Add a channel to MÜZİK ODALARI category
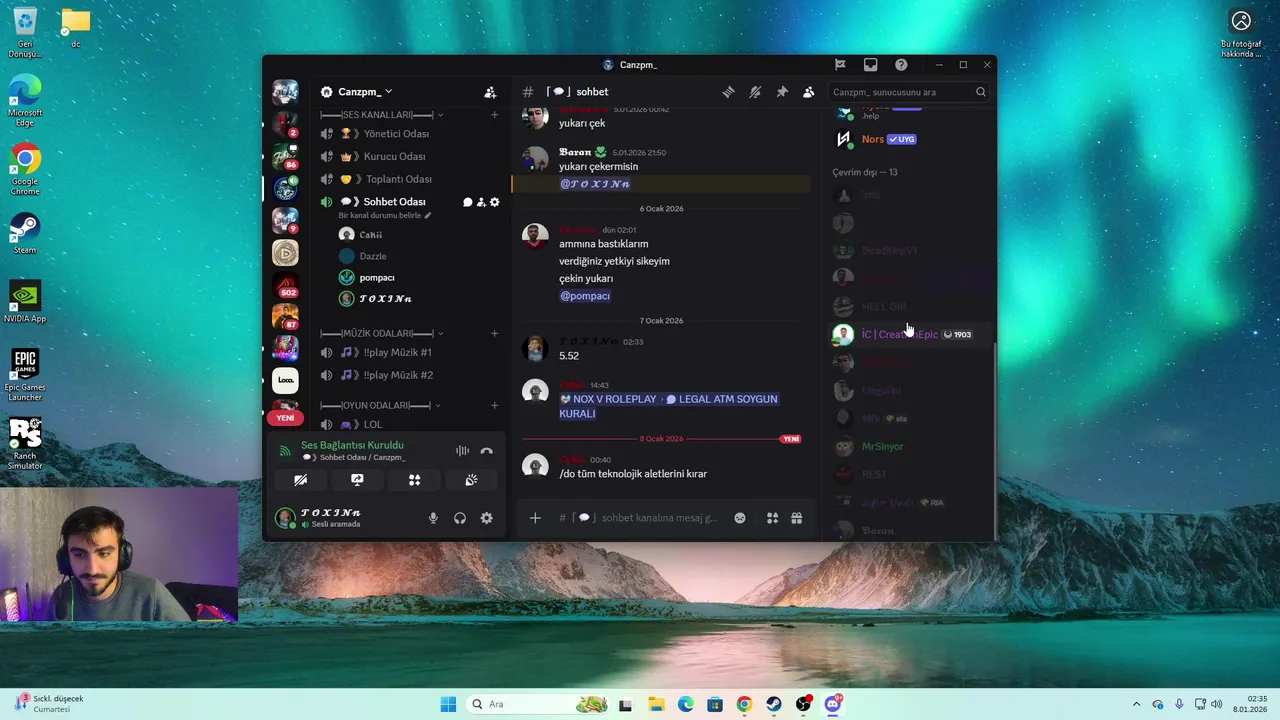 [494, 333]
